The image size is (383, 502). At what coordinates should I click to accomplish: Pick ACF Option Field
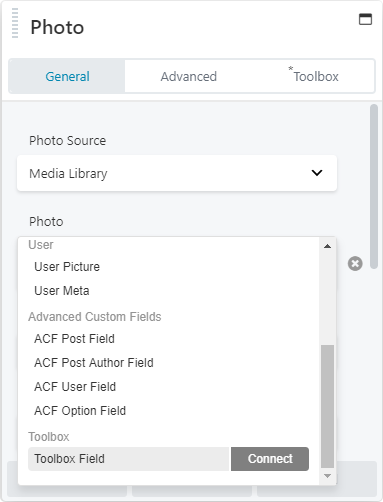click(x=80, y=411)
